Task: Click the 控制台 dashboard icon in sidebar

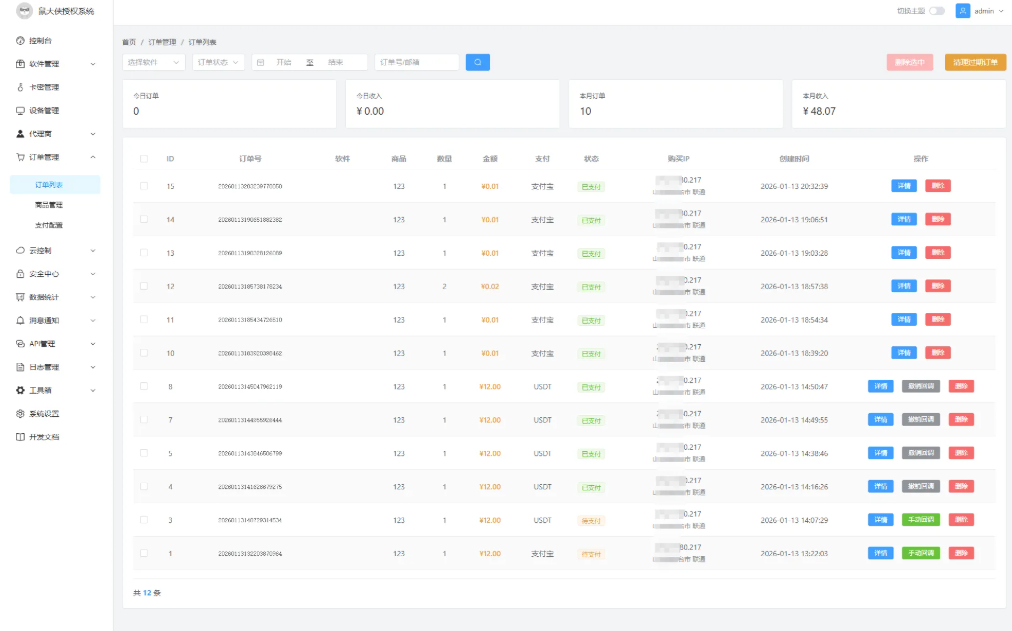Action: point(20,40)
